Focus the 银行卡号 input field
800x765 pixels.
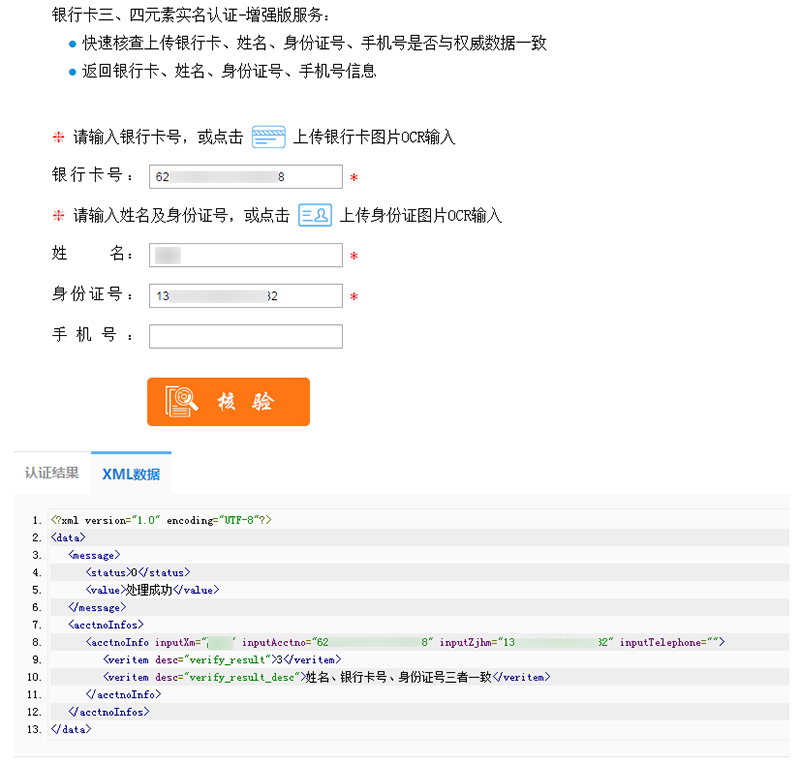pyautogui.click(x=245, y=177)
